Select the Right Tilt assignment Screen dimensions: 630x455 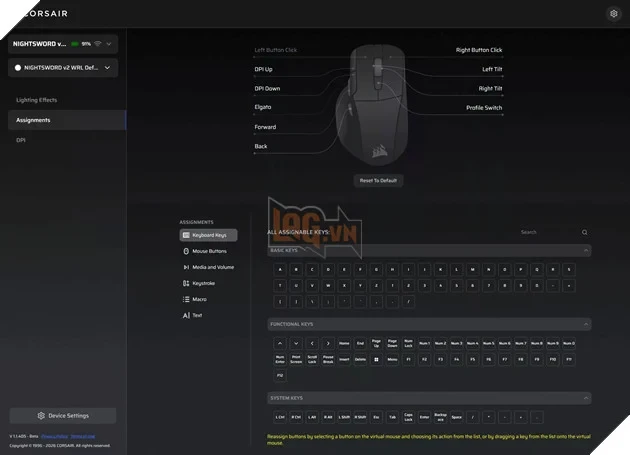point(490,89)
